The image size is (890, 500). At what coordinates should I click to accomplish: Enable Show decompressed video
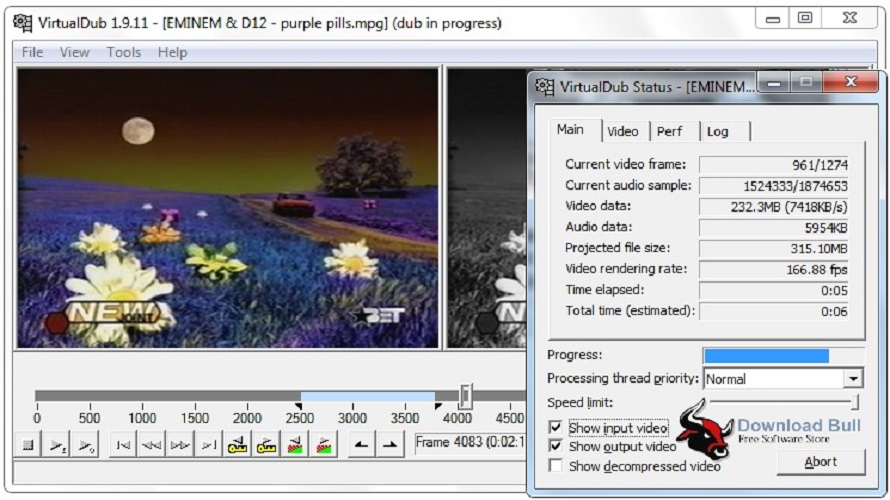[x=556, y=466]
